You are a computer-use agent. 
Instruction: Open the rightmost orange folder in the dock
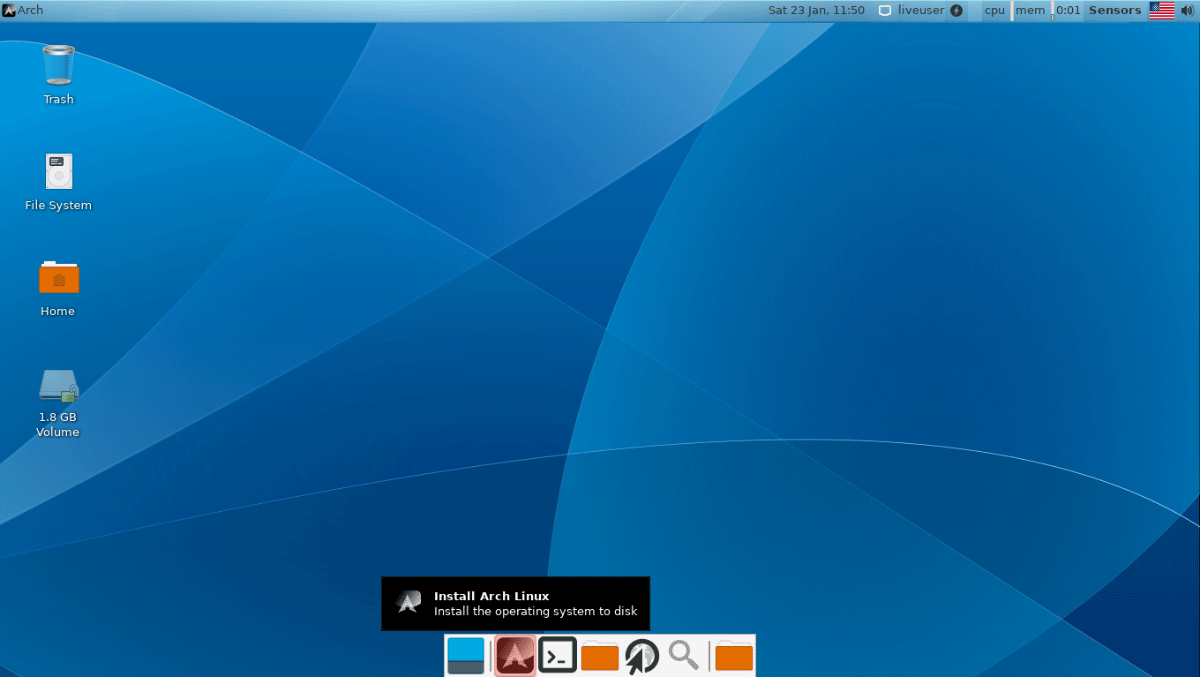pyautogui.click(x=734, y=656)
